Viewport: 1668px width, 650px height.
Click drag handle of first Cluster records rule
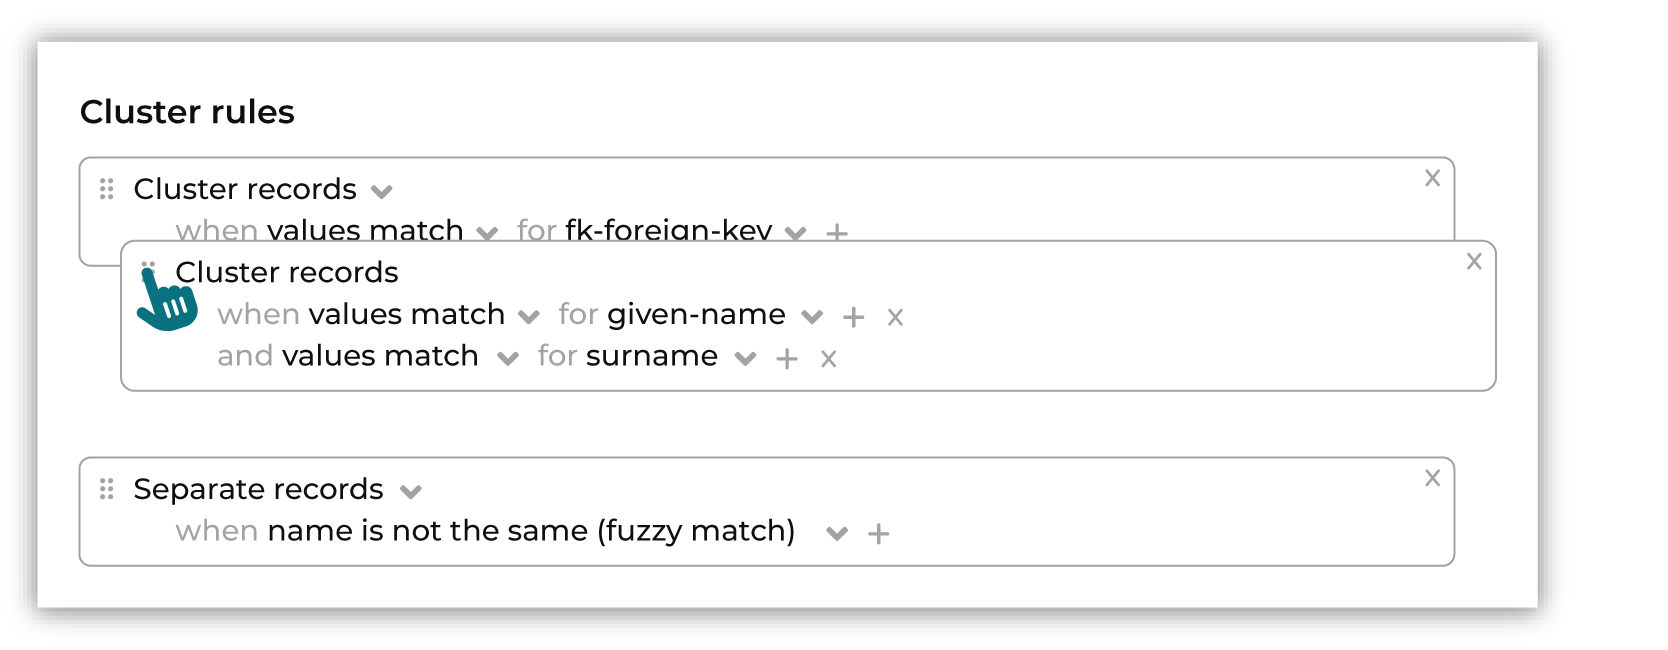click(x=107, y=189)
